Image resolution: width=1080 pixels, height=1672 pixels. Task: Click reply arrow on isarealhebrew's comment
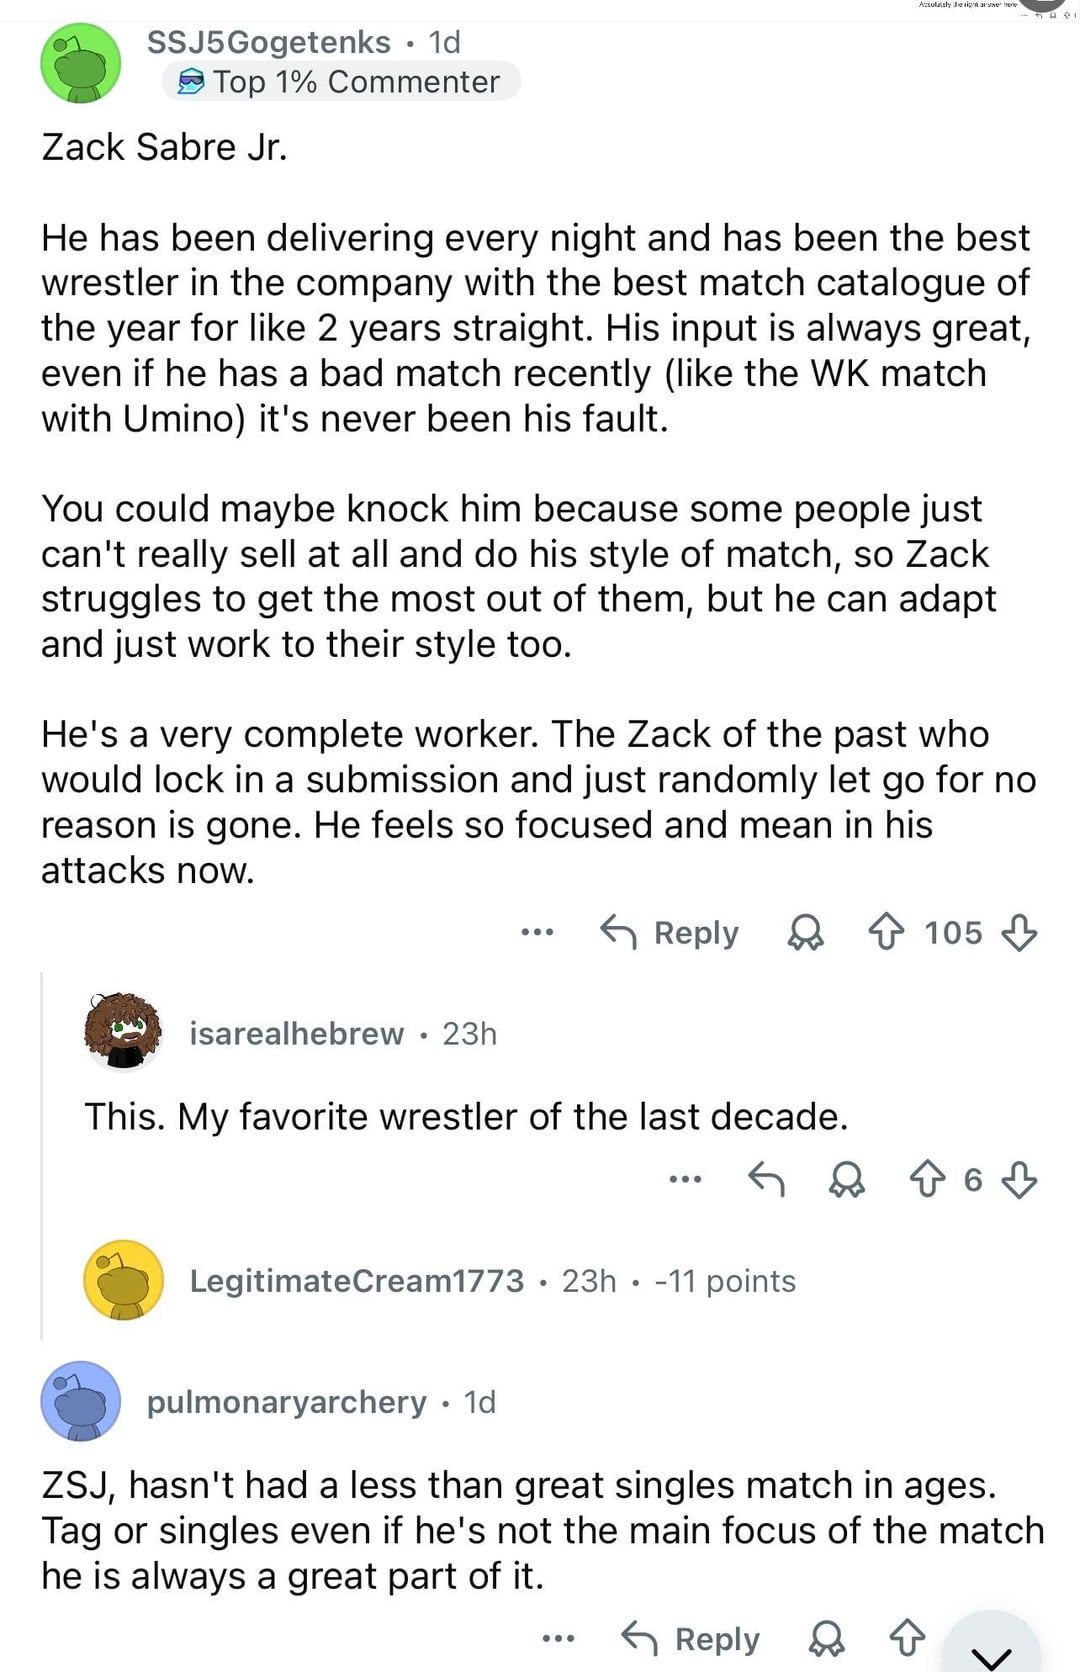(x=766, y=1180)
